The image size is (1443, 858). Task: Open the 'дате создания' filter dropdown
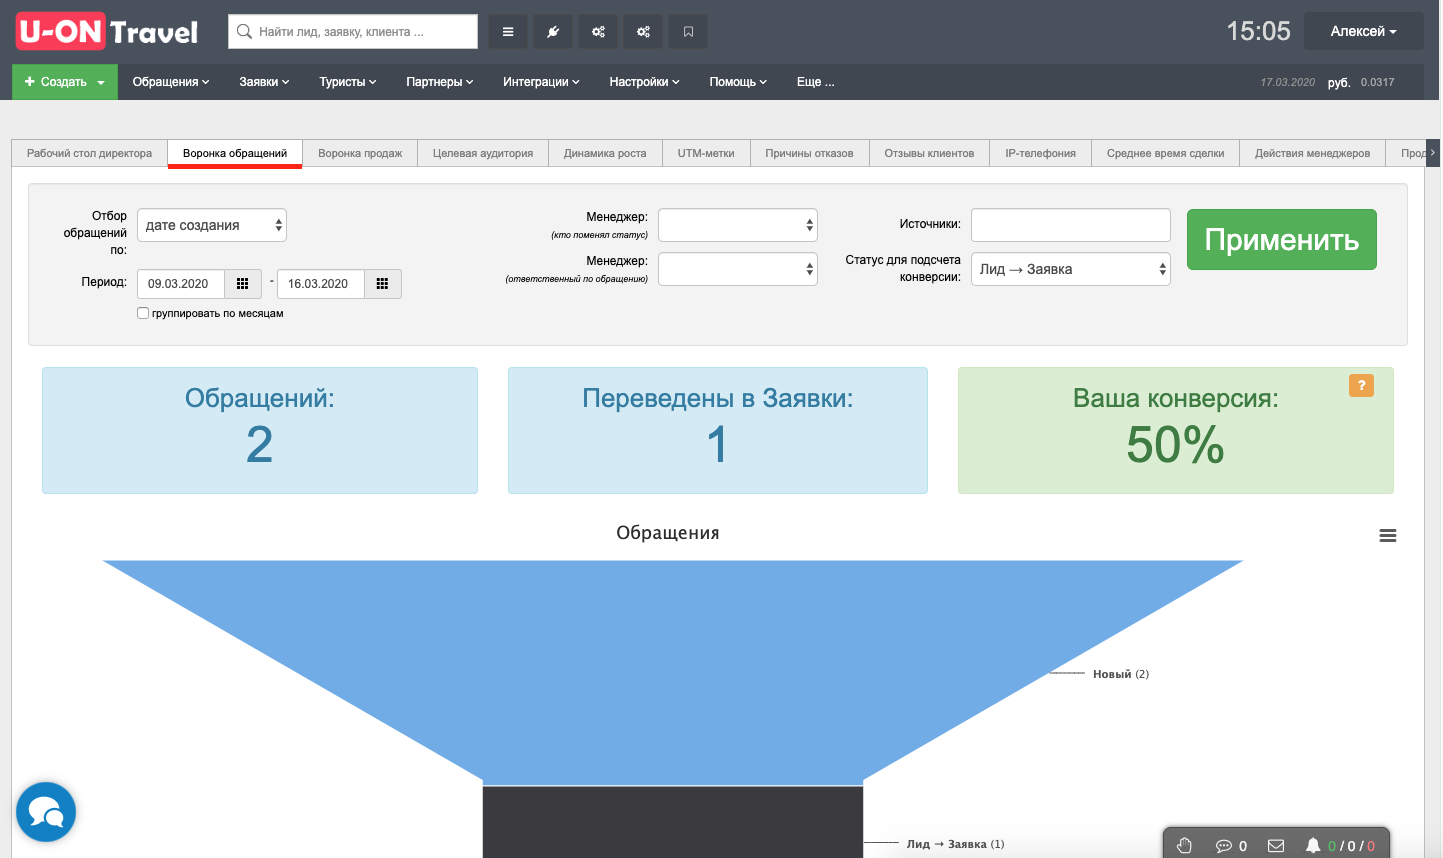click(x=212, y=225)
